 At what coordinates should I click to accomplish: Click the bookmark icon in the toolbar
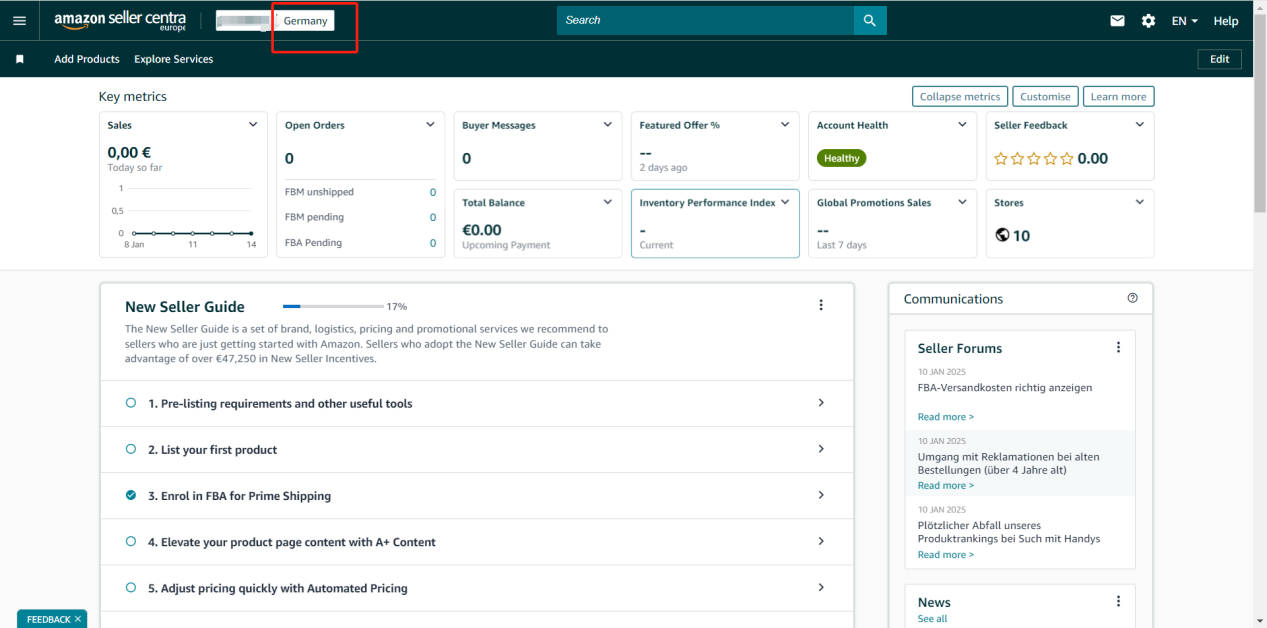click(x=19, y=59)
